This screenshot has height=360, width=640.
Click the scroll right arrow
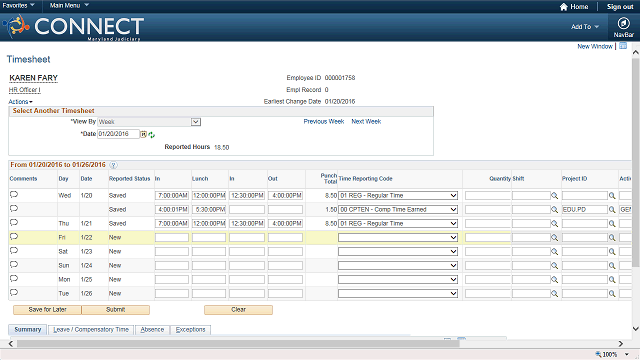(x=621, y=344)
